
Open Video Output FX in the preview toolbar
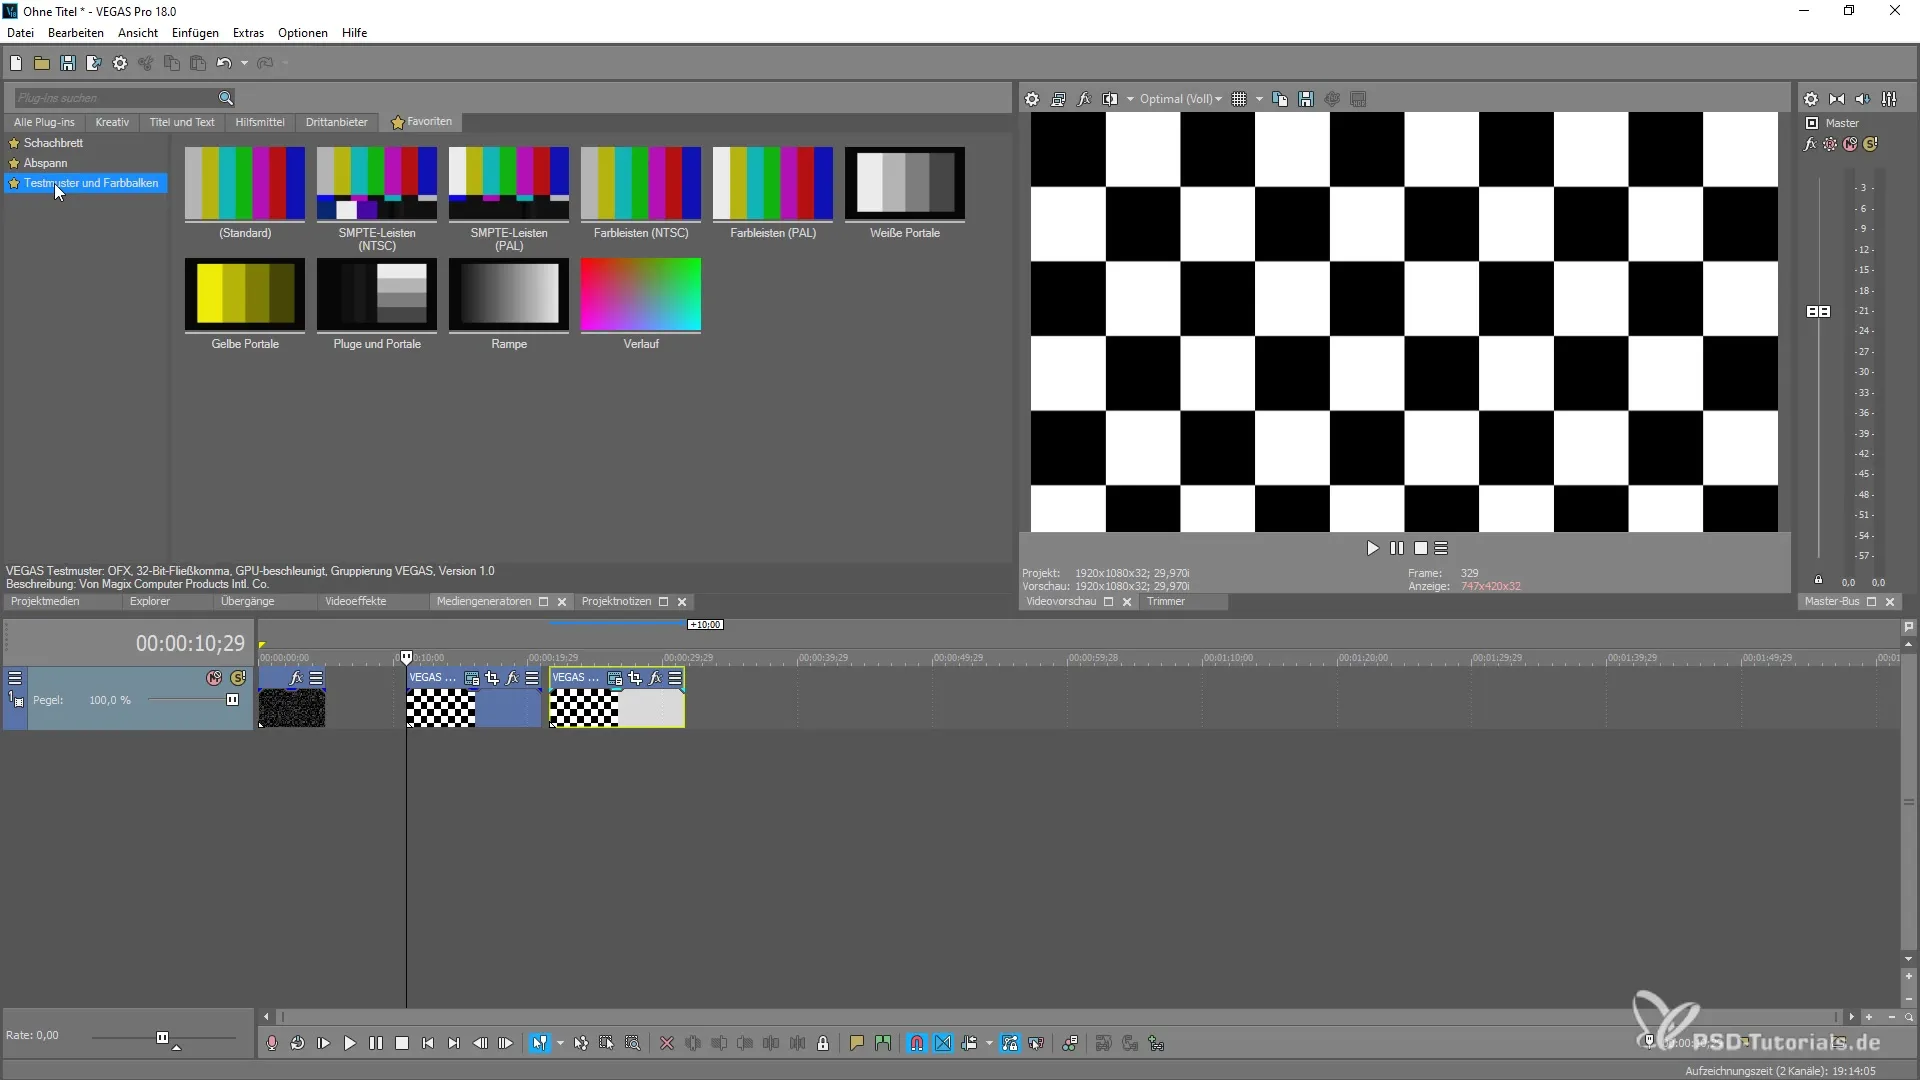coord(1084,99)
